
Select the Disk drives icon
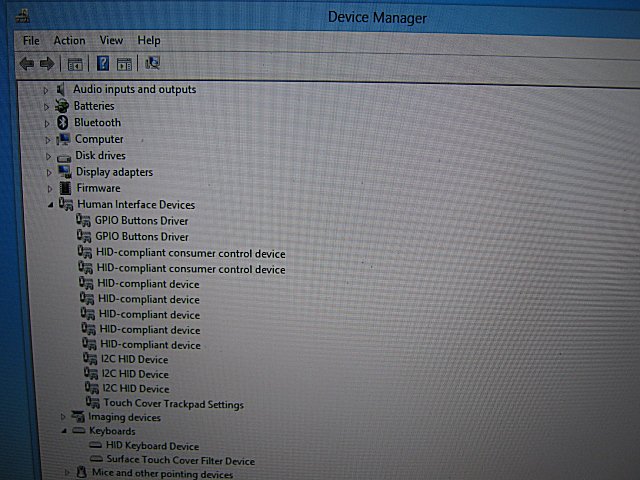pos(64,158)
